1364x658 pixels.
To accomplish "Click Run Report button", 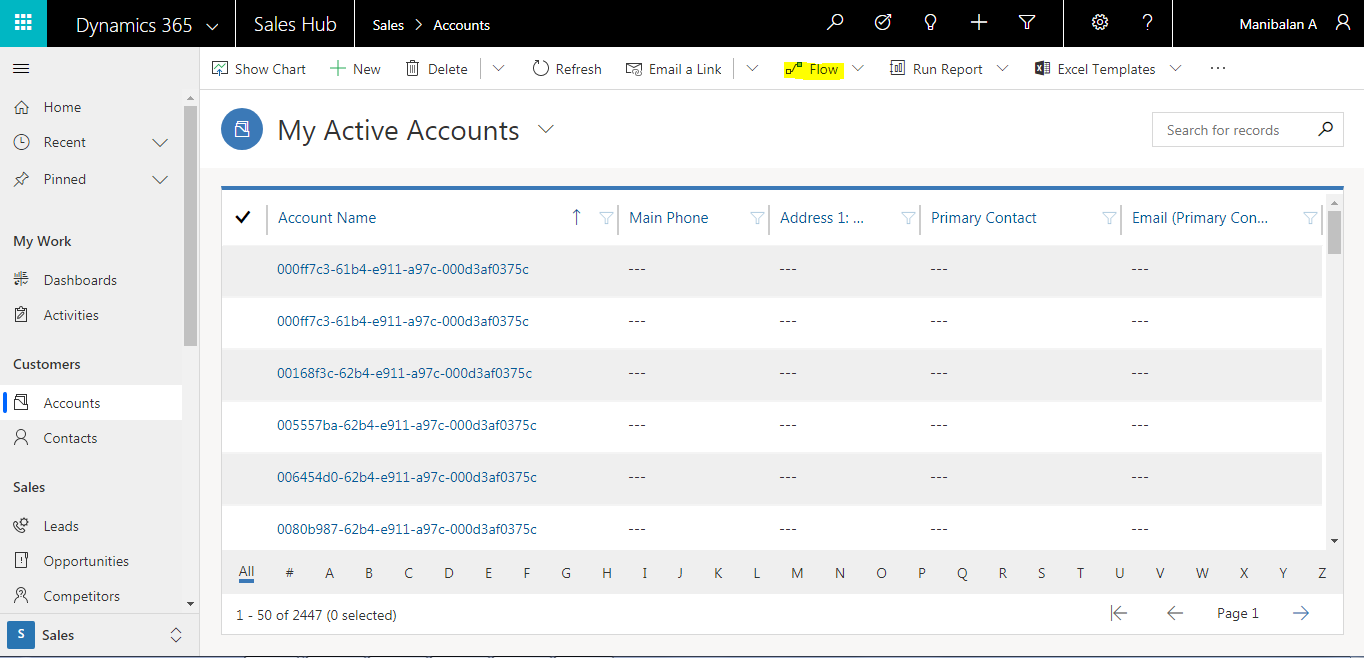I will click(936, 69).
